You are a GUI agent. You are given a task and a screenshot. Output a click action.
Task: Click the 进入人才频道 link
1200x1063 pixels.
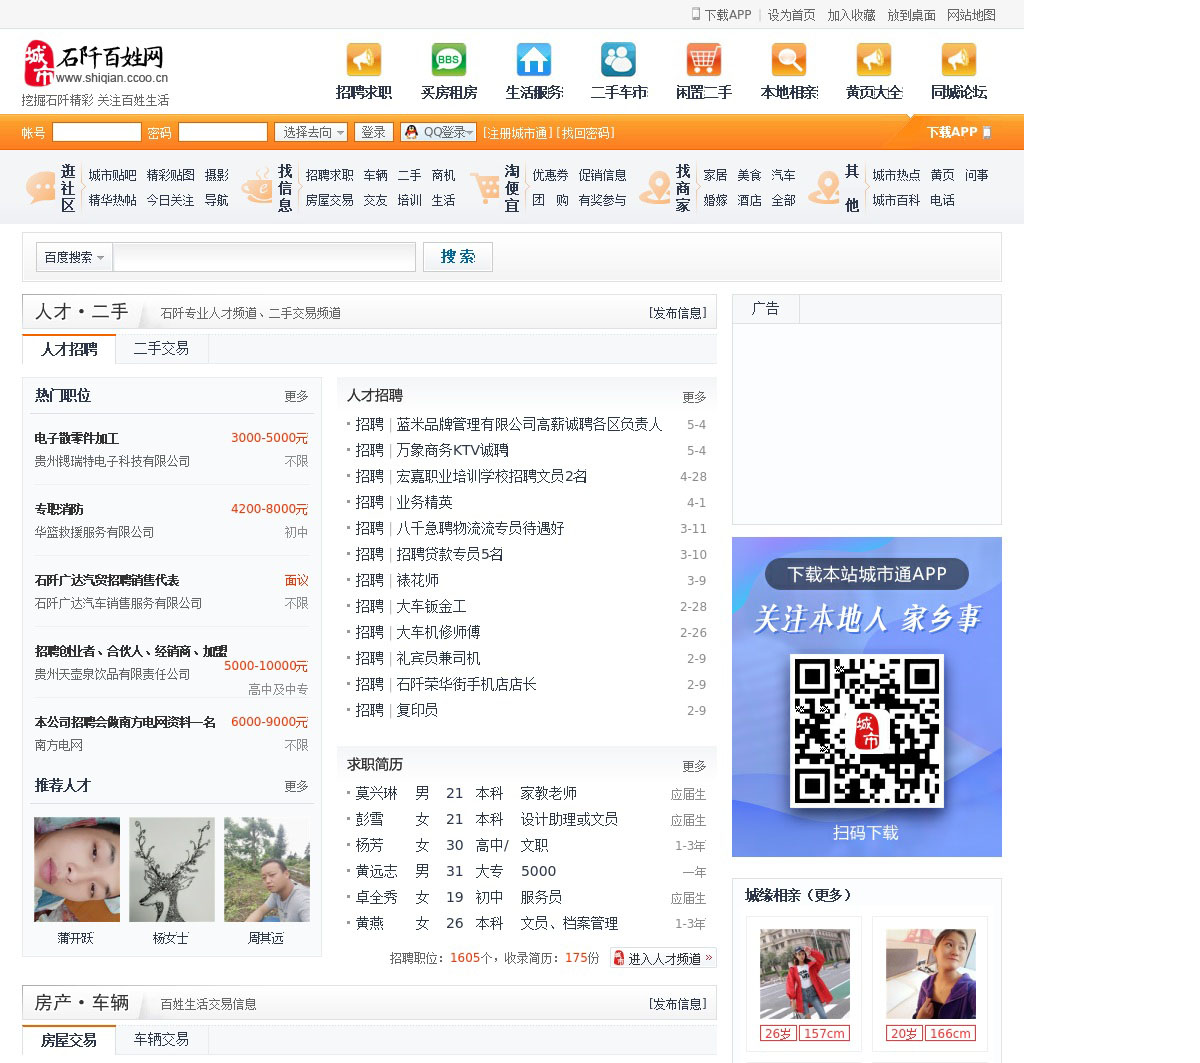pos(664,958)
